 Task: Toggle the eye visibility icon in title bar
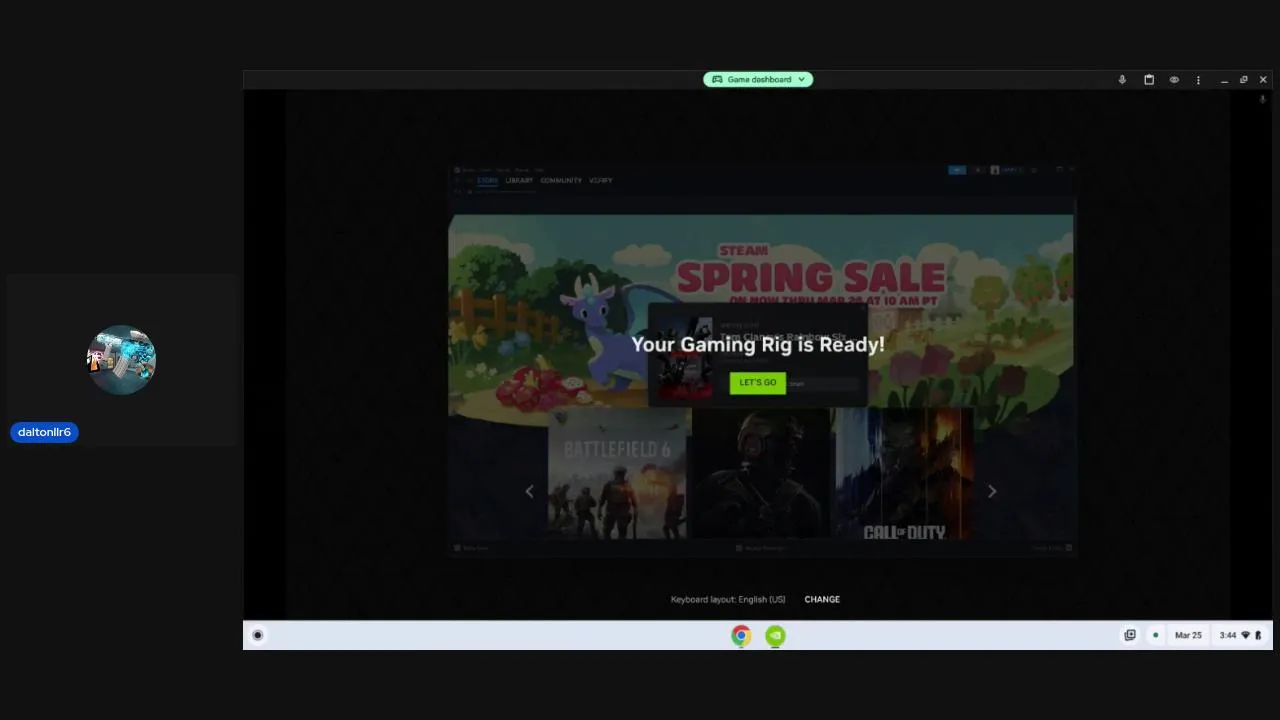coord(1174,80)
